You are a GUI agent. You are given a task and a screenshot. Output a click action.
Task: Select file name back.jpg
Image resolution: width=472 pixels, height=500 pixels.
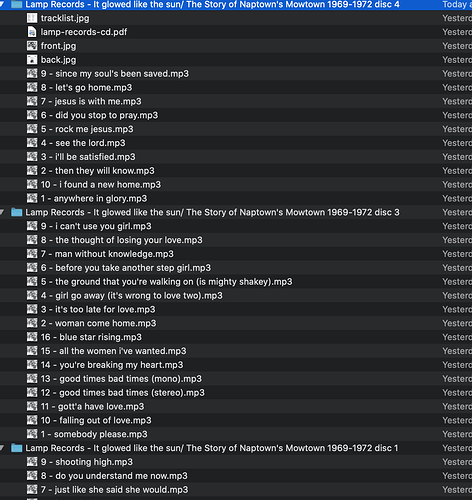point(58,60)
